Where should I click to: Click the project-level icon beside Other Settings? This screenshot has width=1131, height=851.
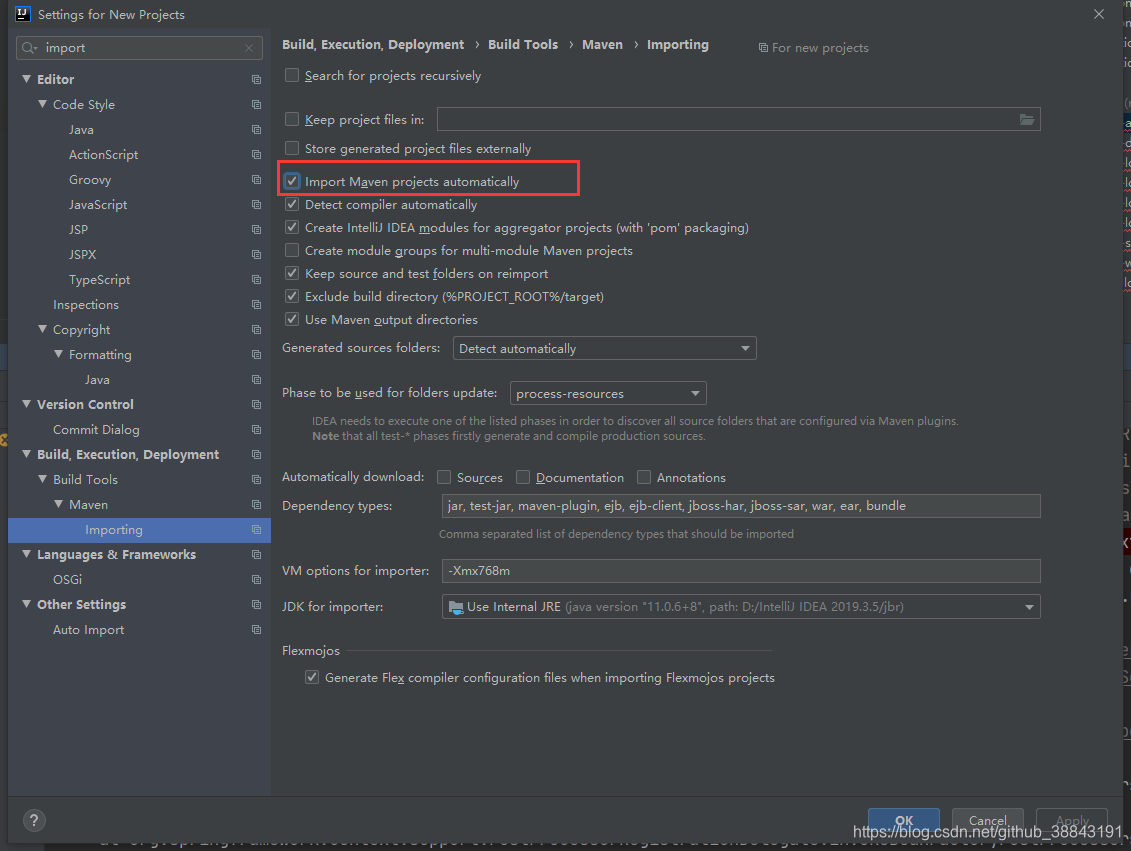pyautogui.click(x=256, y=604)
